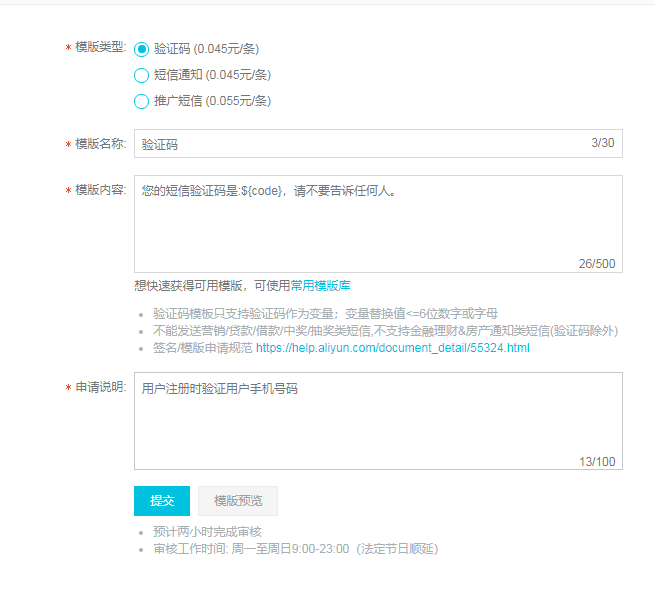Viewport: 655px width, 602px height.
Task: Click the 26/500 character counter
Action: (597, 264)
